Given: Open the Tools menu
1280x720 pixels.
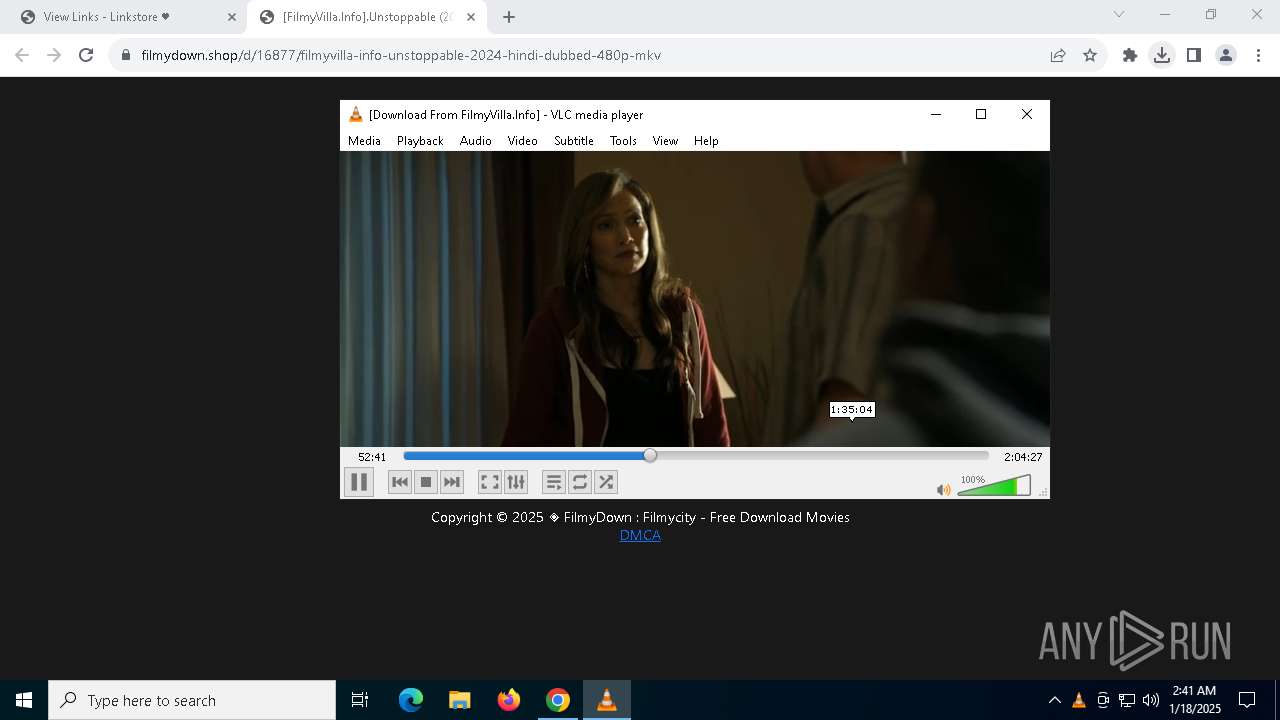Looking at the screenshot, I should pyautogui.click(x=623, y=141).
